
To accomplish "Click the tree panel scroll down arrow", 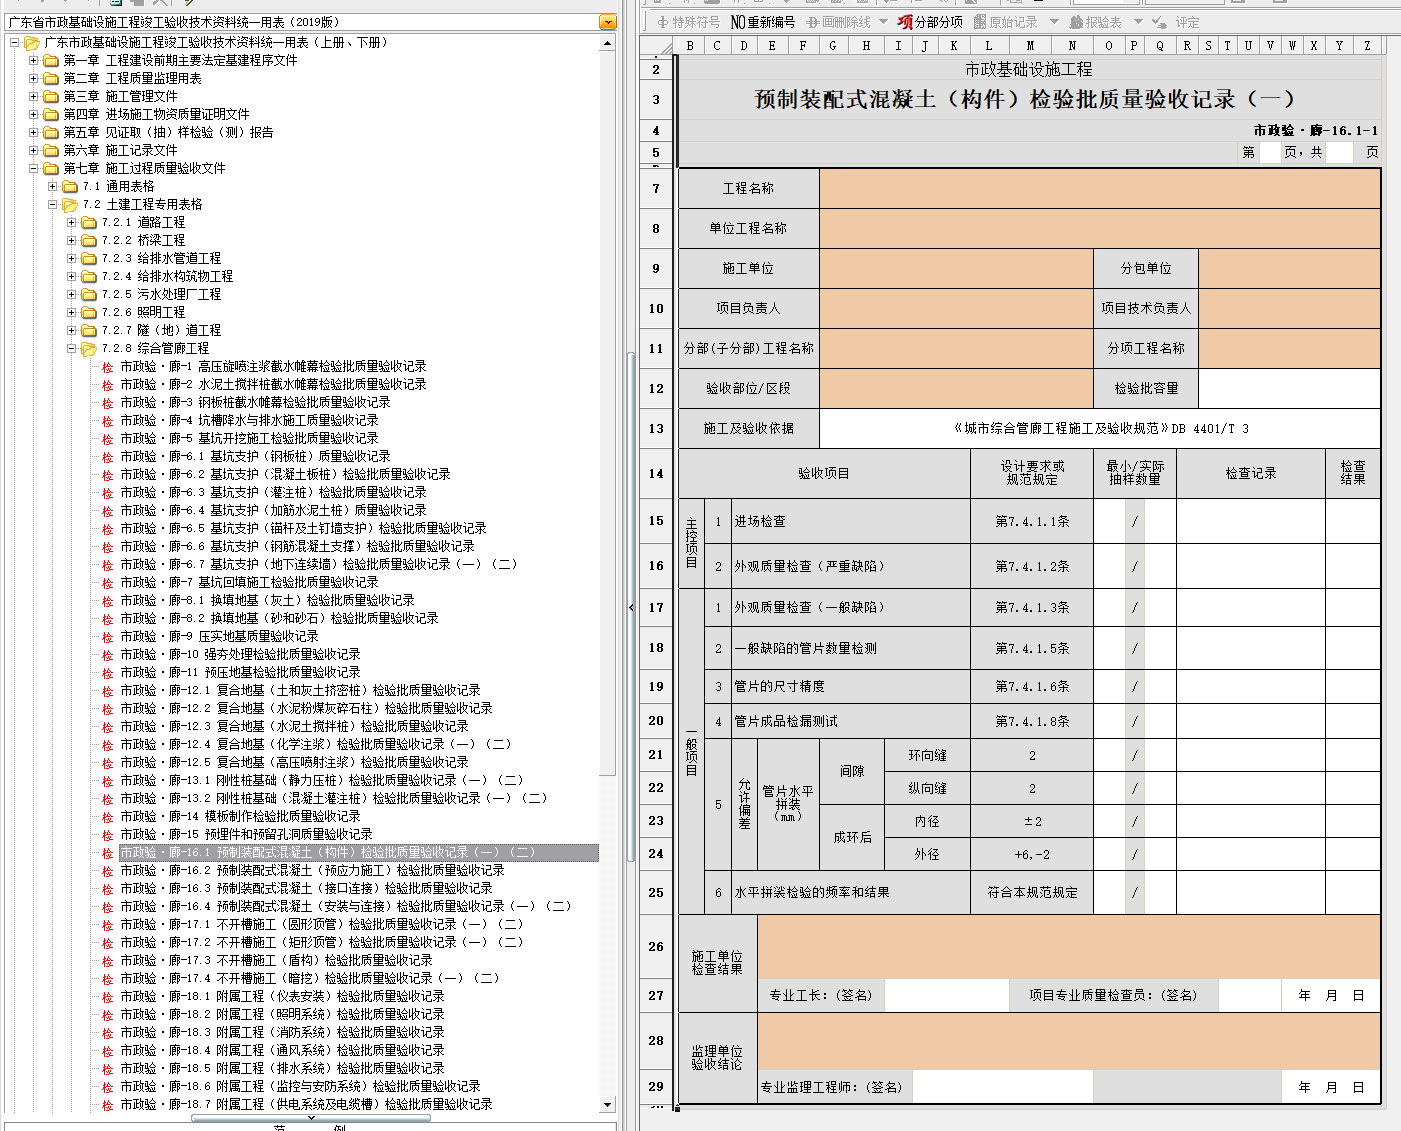I will [x=608, y=1105].
